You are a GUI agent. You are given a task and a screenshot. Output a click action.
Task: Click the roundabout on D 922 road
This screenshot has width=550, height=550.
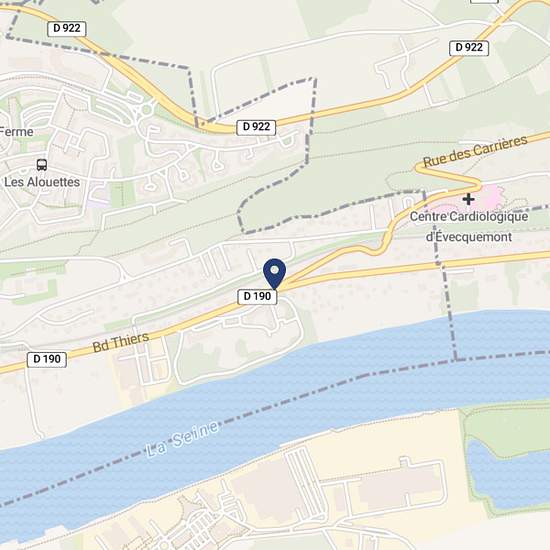(146, 110)
